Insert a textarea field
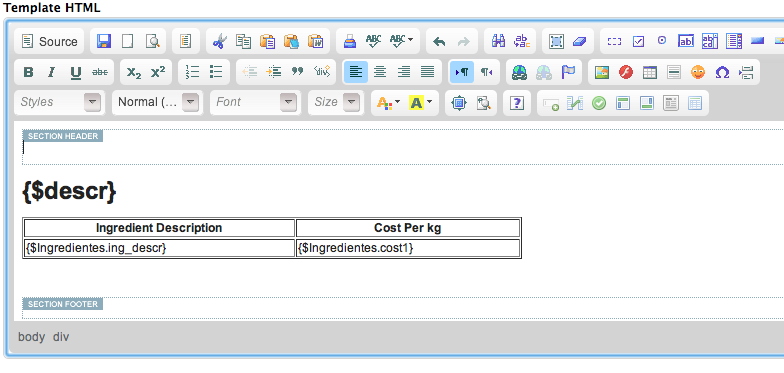 (x=710, y=42)
